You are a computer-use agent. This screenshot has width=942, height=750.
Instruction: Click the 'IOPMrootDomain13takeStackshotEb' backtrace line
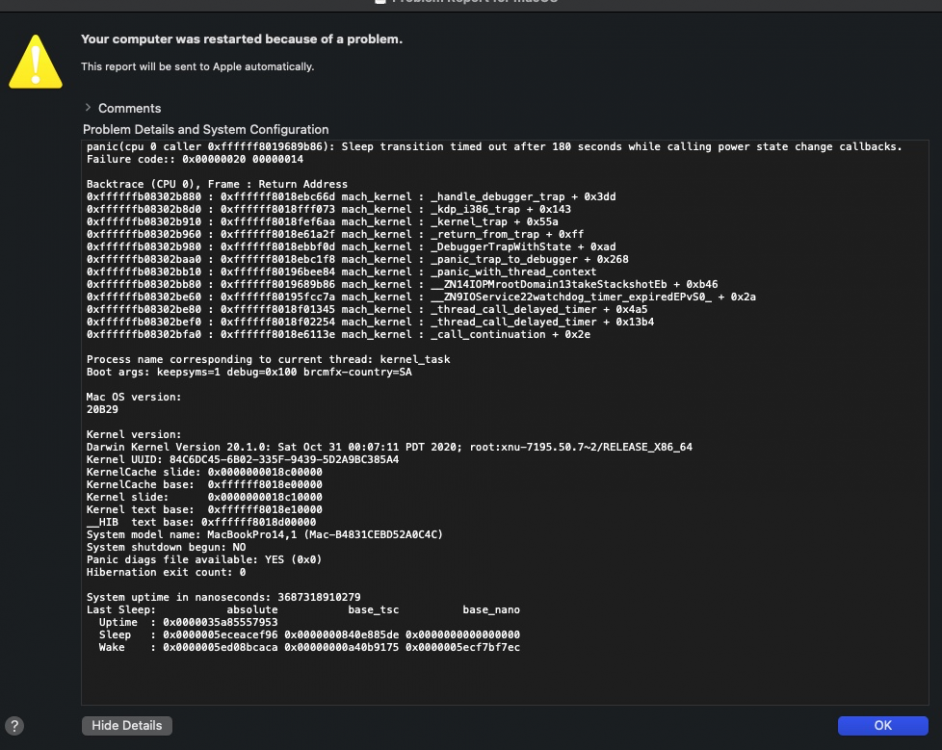tap(402, 284)
